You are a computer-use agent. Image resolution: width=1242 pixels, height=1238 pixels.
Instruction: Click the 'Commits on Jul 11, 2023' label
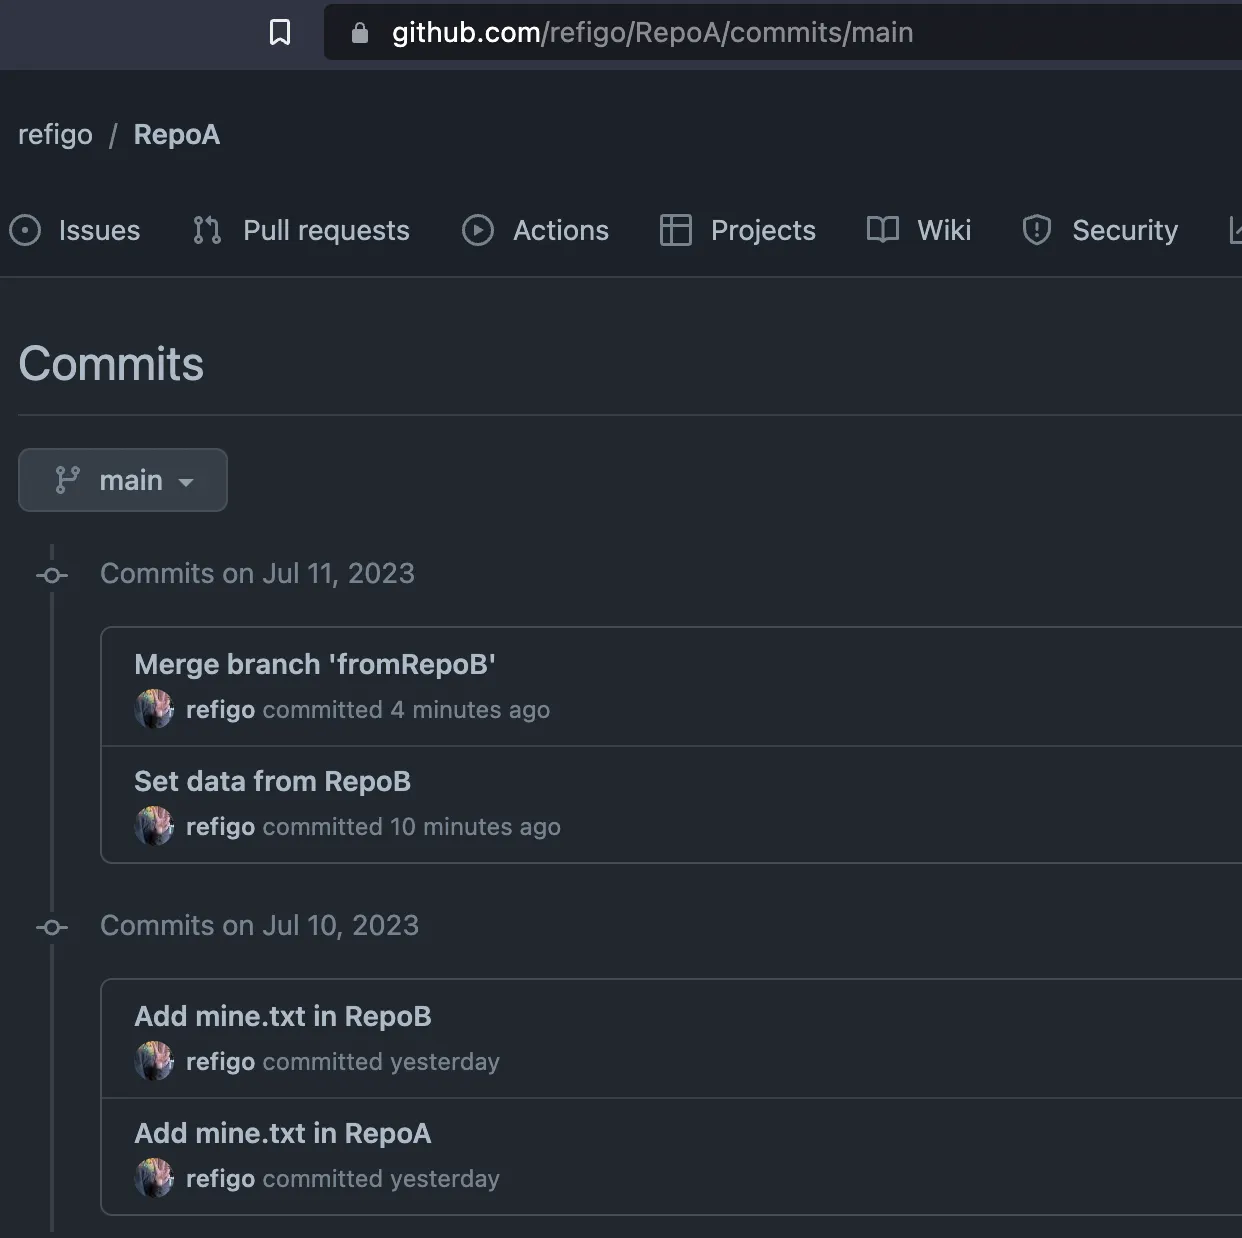pos(257,574)
